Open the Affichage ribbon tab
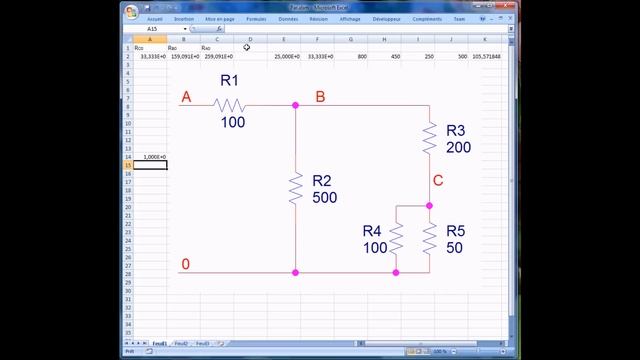640x360 pixels. pos(350,19)
